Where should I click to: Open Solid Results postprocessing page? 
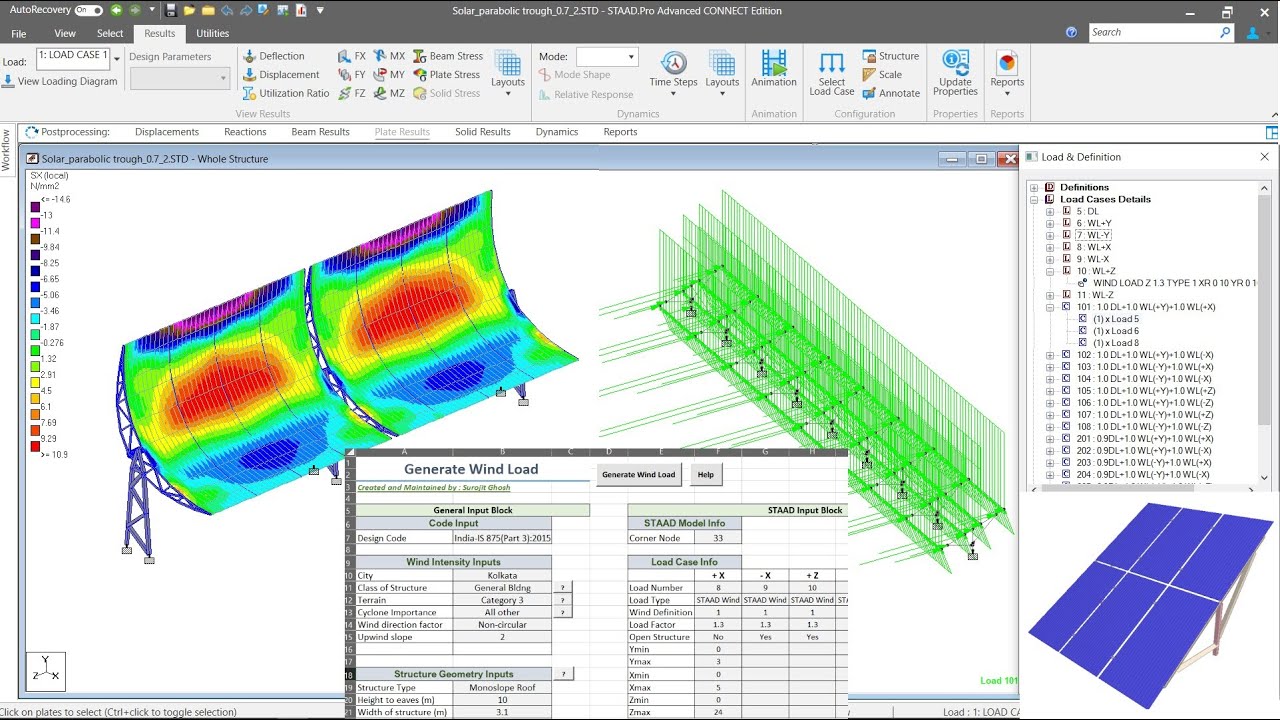pyautogui.click(x=483, y=132)
